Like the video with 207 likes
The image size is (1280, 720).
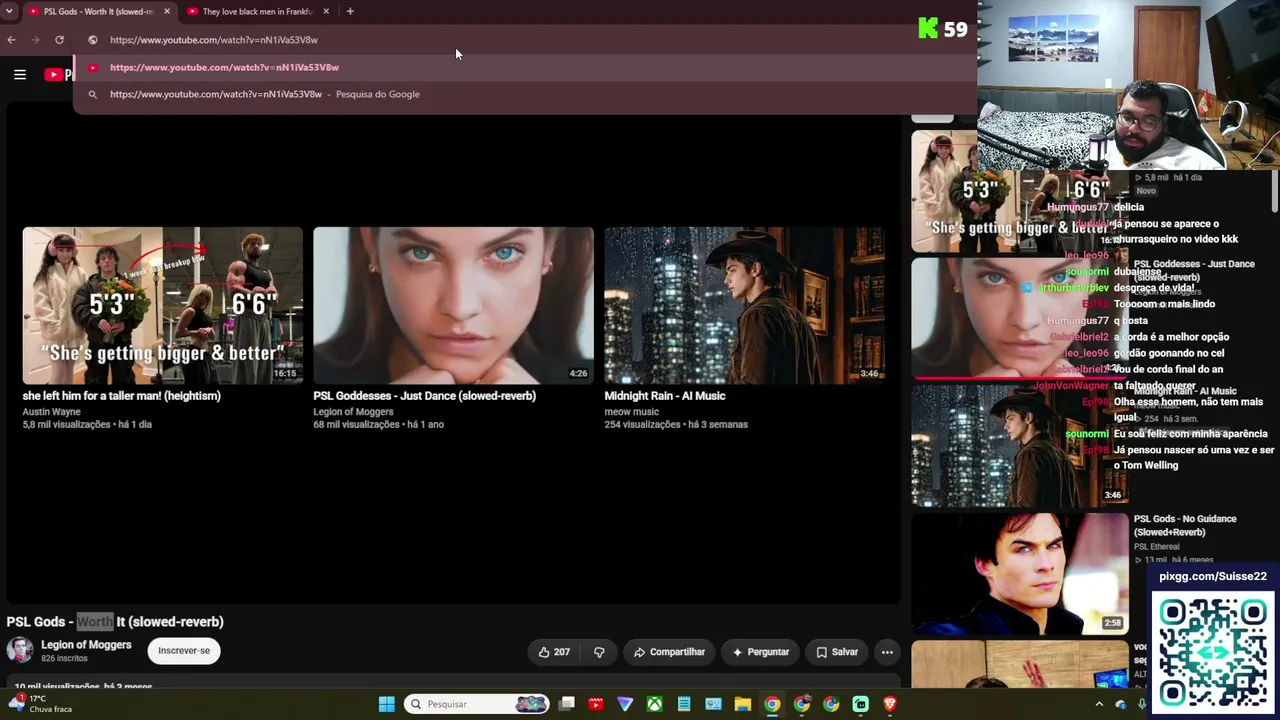click(554, 652)
